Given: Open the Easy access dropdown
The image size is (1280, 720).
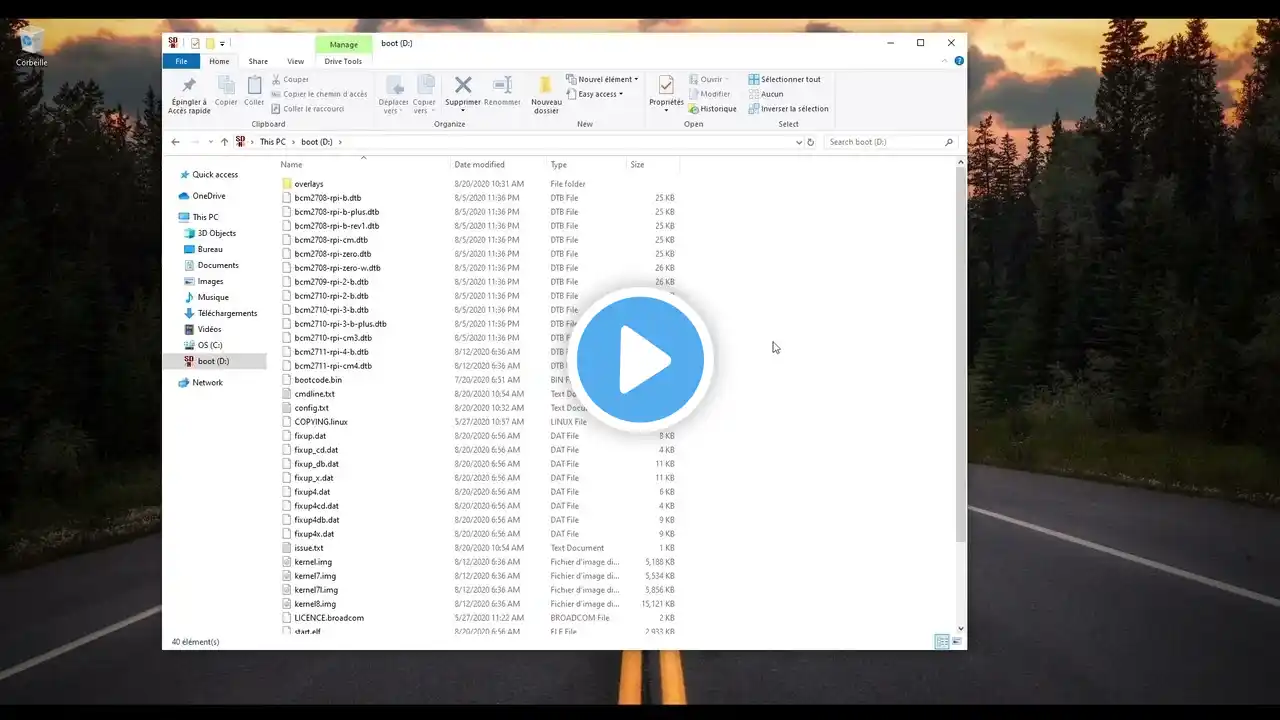Looking at the screenshot, I should point(594,94).
